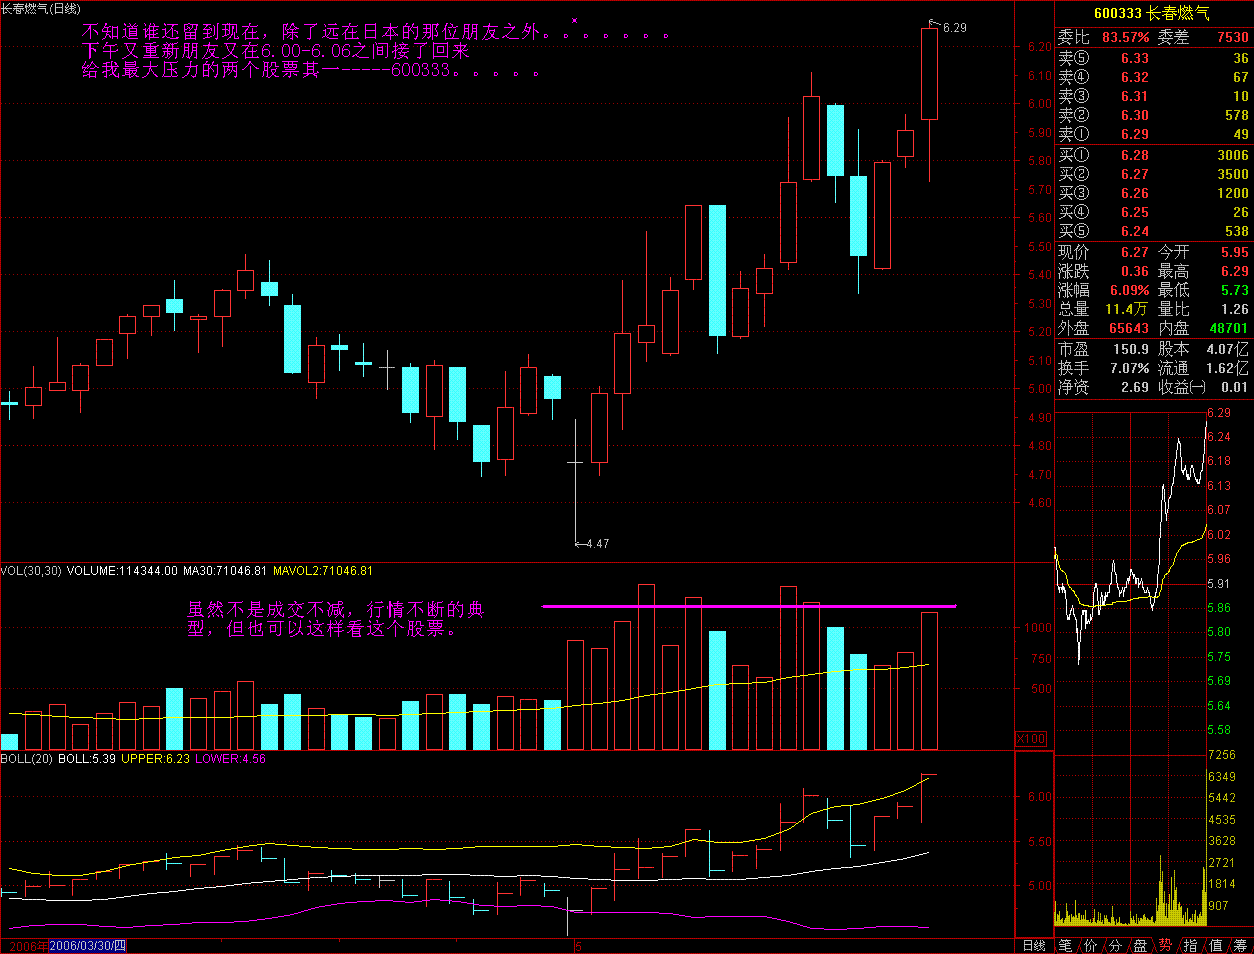
Task: Switch to the 价 tab
Action: pos(1091,945)
